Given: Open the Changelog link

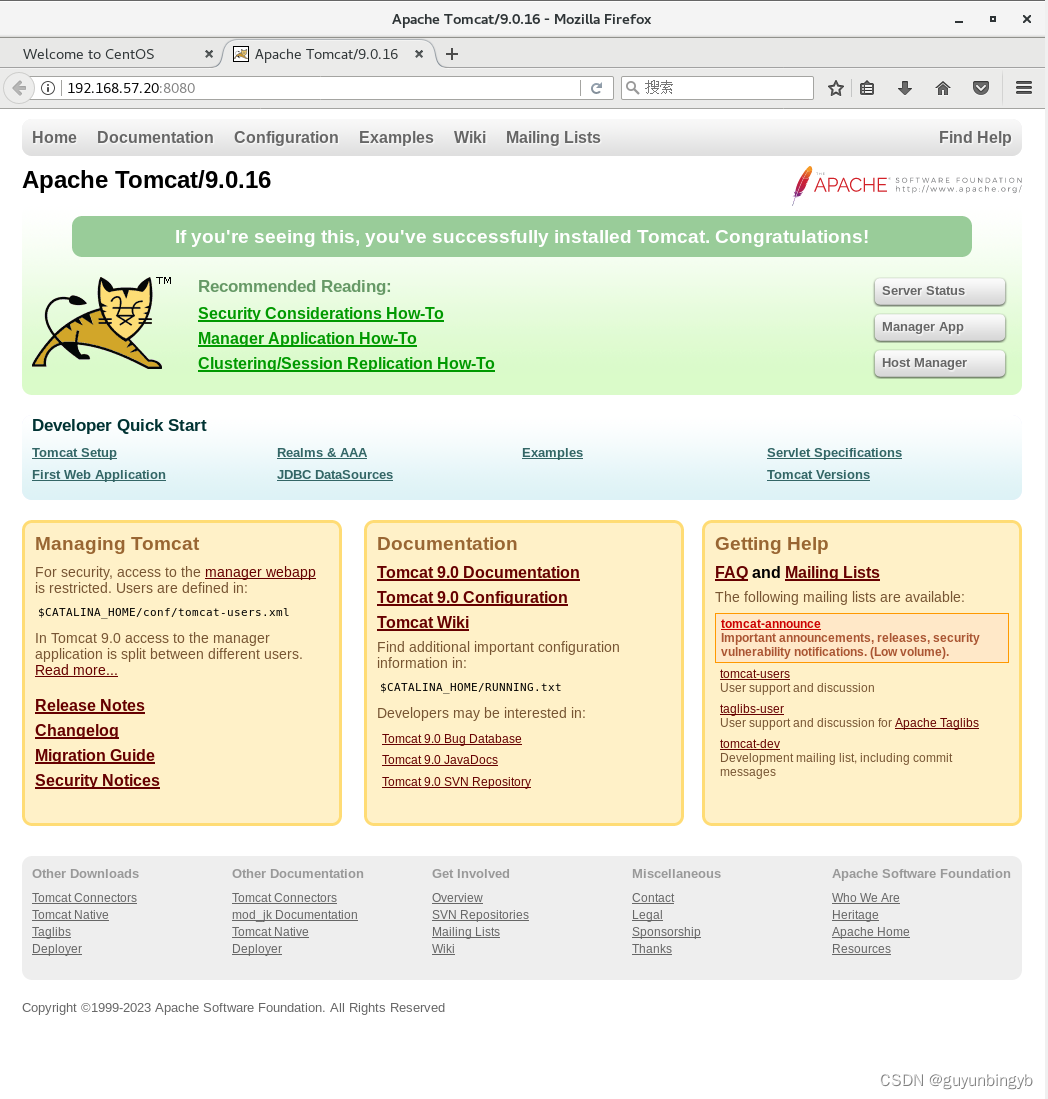Looking at the screenshot, I should (76, 730).
